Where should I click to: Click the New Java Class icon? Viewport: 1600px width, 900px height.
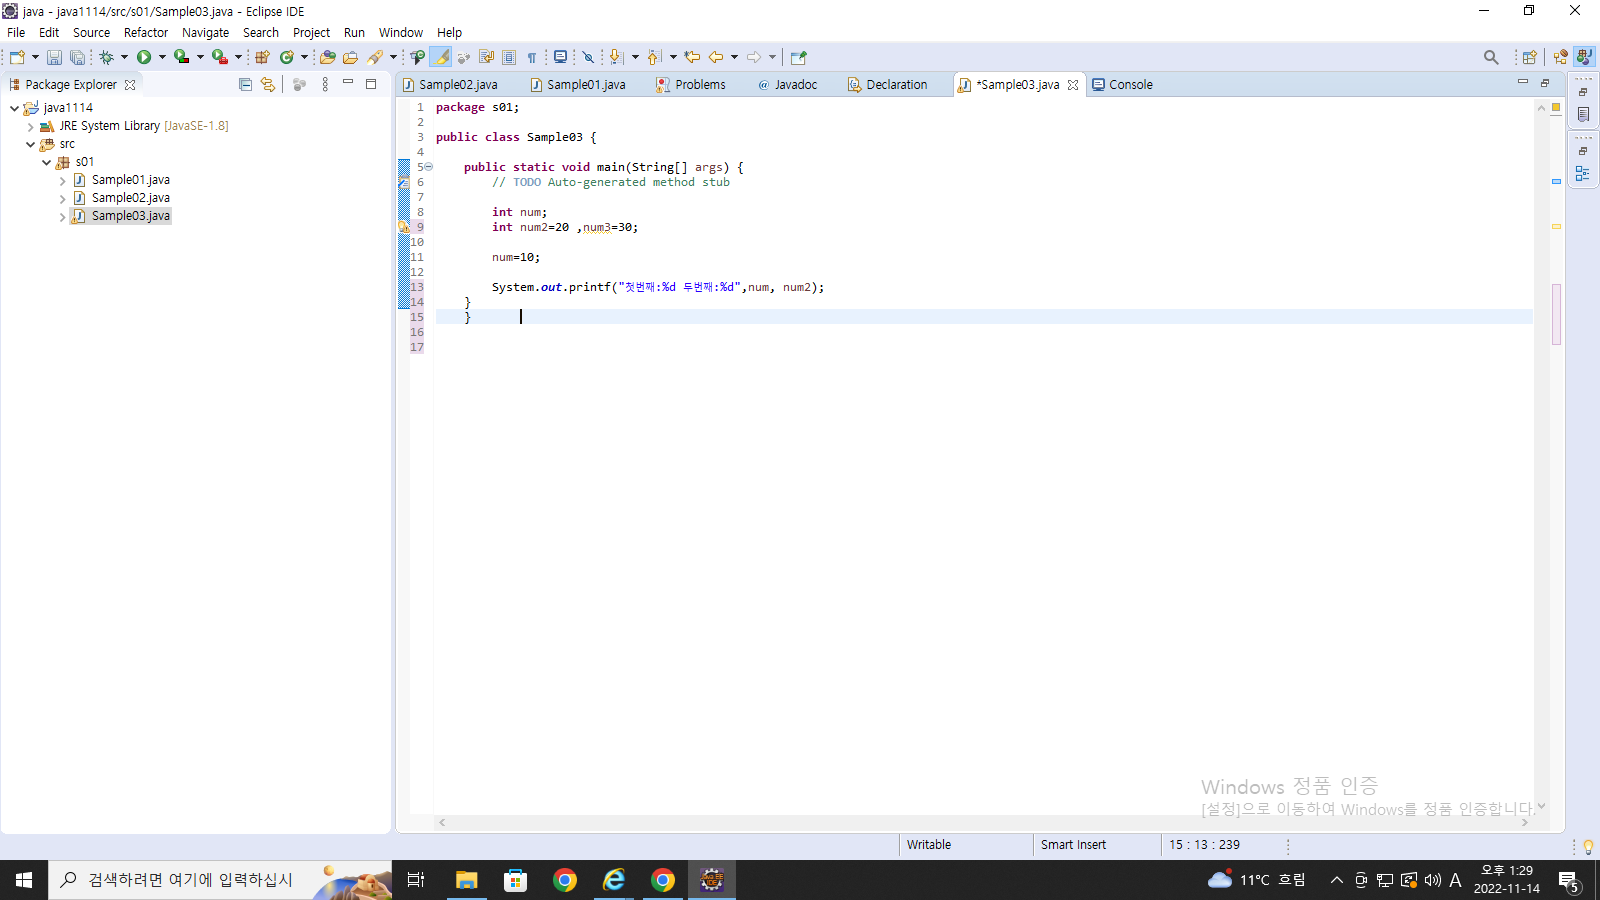tap(287, 57)
